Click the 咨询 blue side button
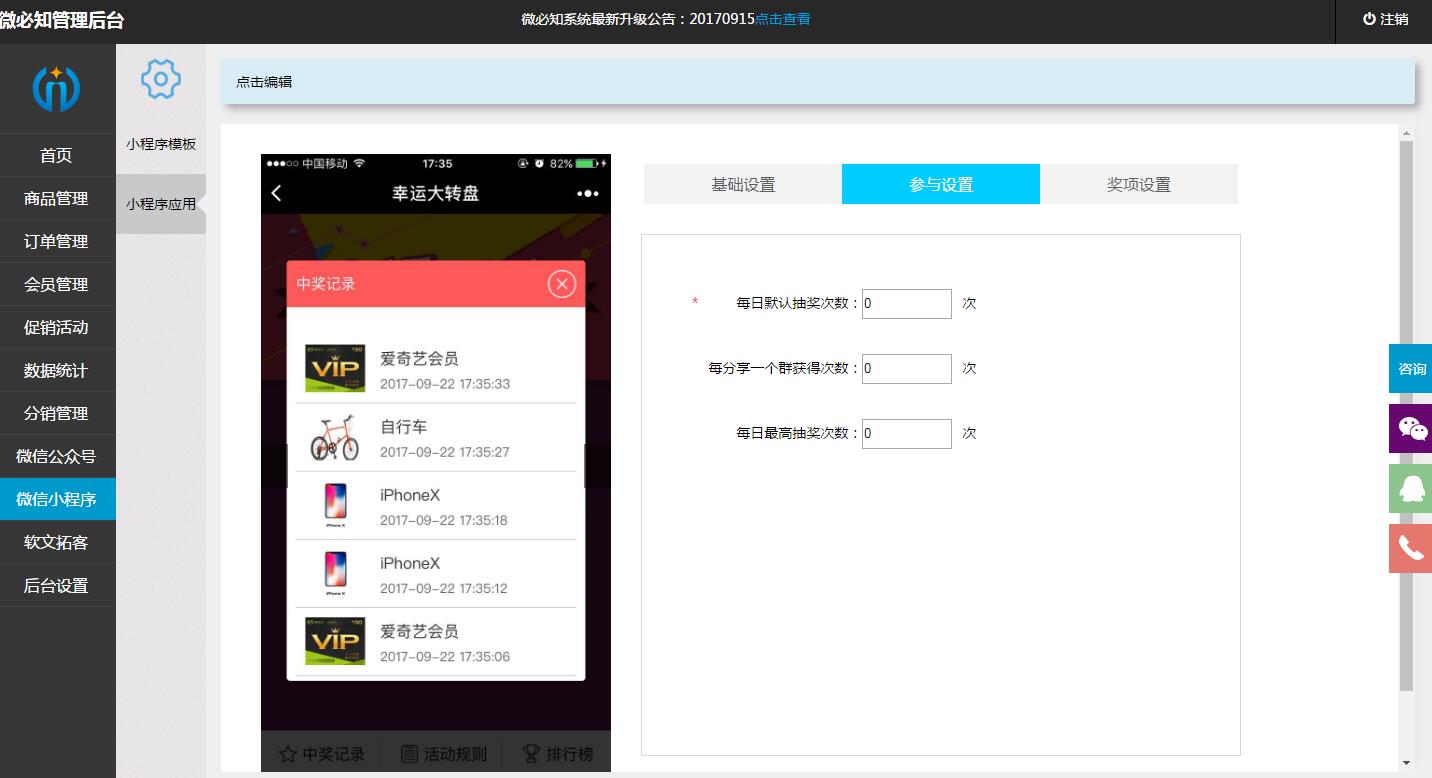Screen dimensions: 1432x778 pyautogui.click(x=1411, y=369)
